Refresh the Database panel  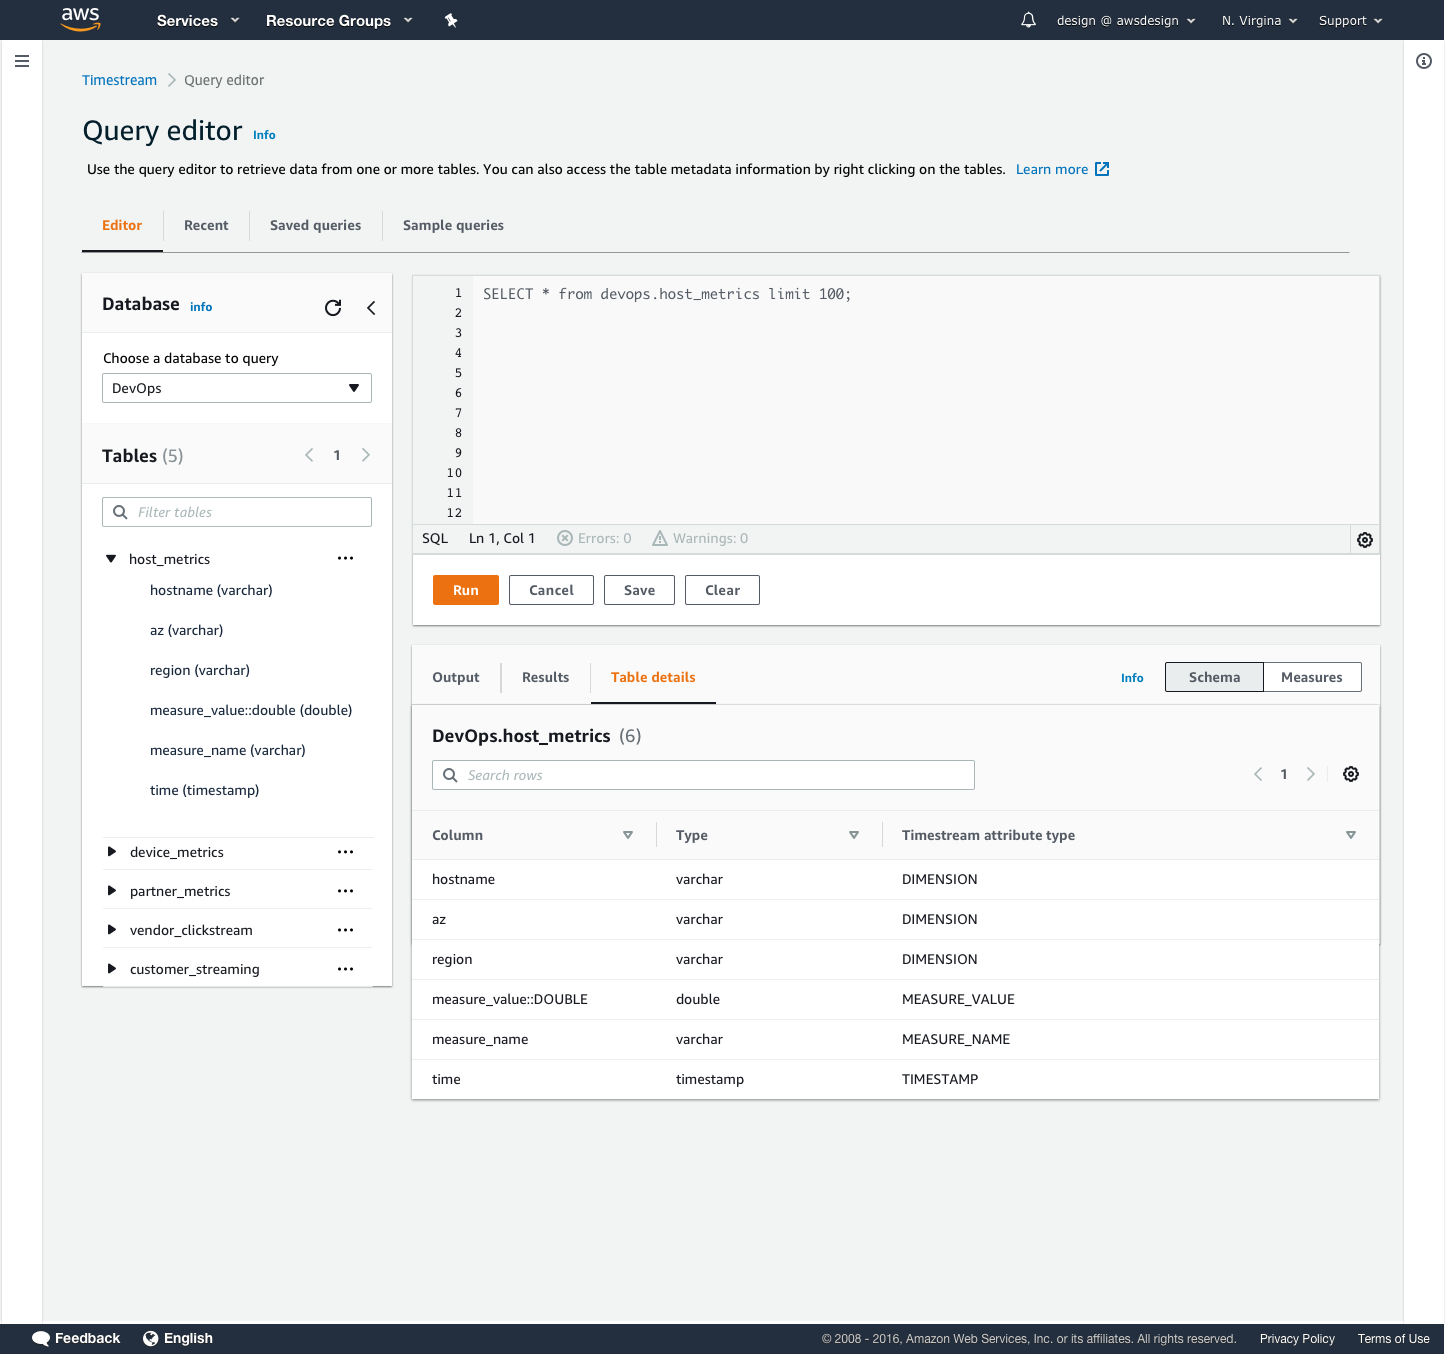(333, 307)
